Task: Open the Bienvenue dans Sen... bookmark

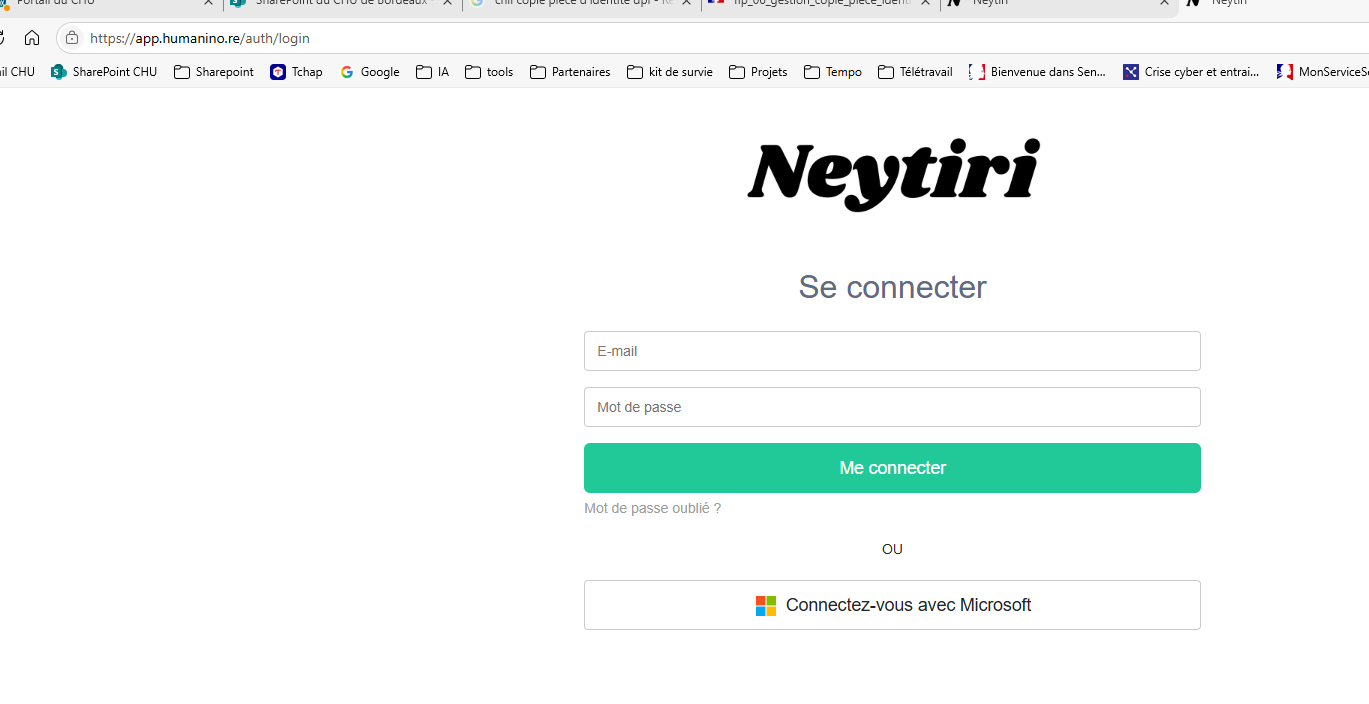Action: [x=1038, y=72]
